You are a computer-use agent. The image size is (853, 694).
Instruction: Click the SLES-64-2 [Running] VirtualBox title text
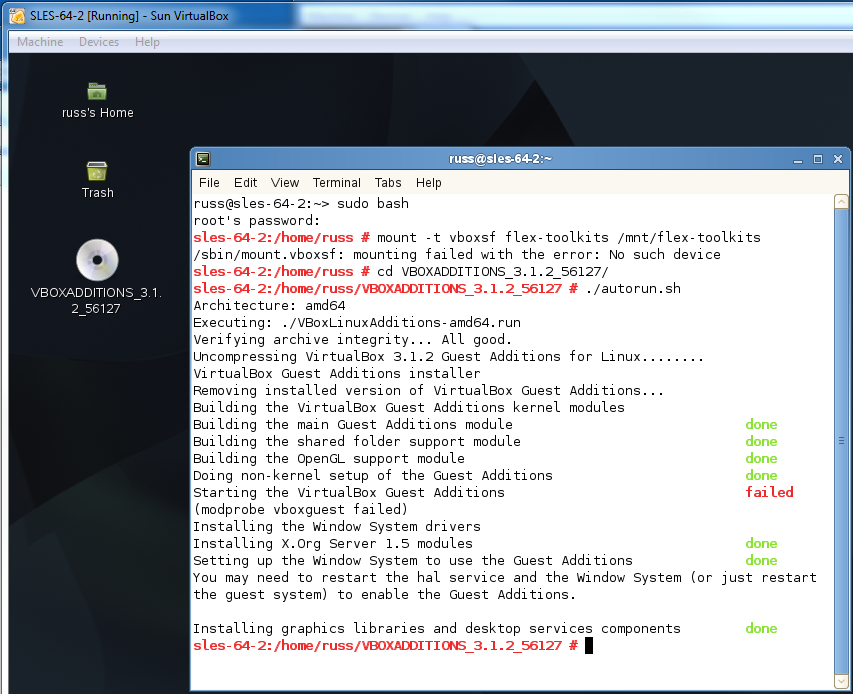pos(129,16)
